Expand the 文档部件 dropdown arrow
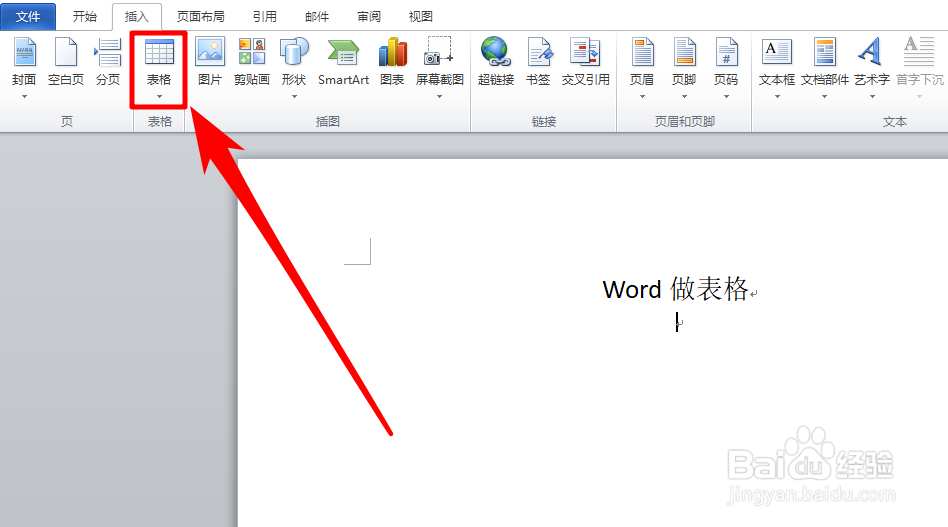 click(x=825, y=97)
